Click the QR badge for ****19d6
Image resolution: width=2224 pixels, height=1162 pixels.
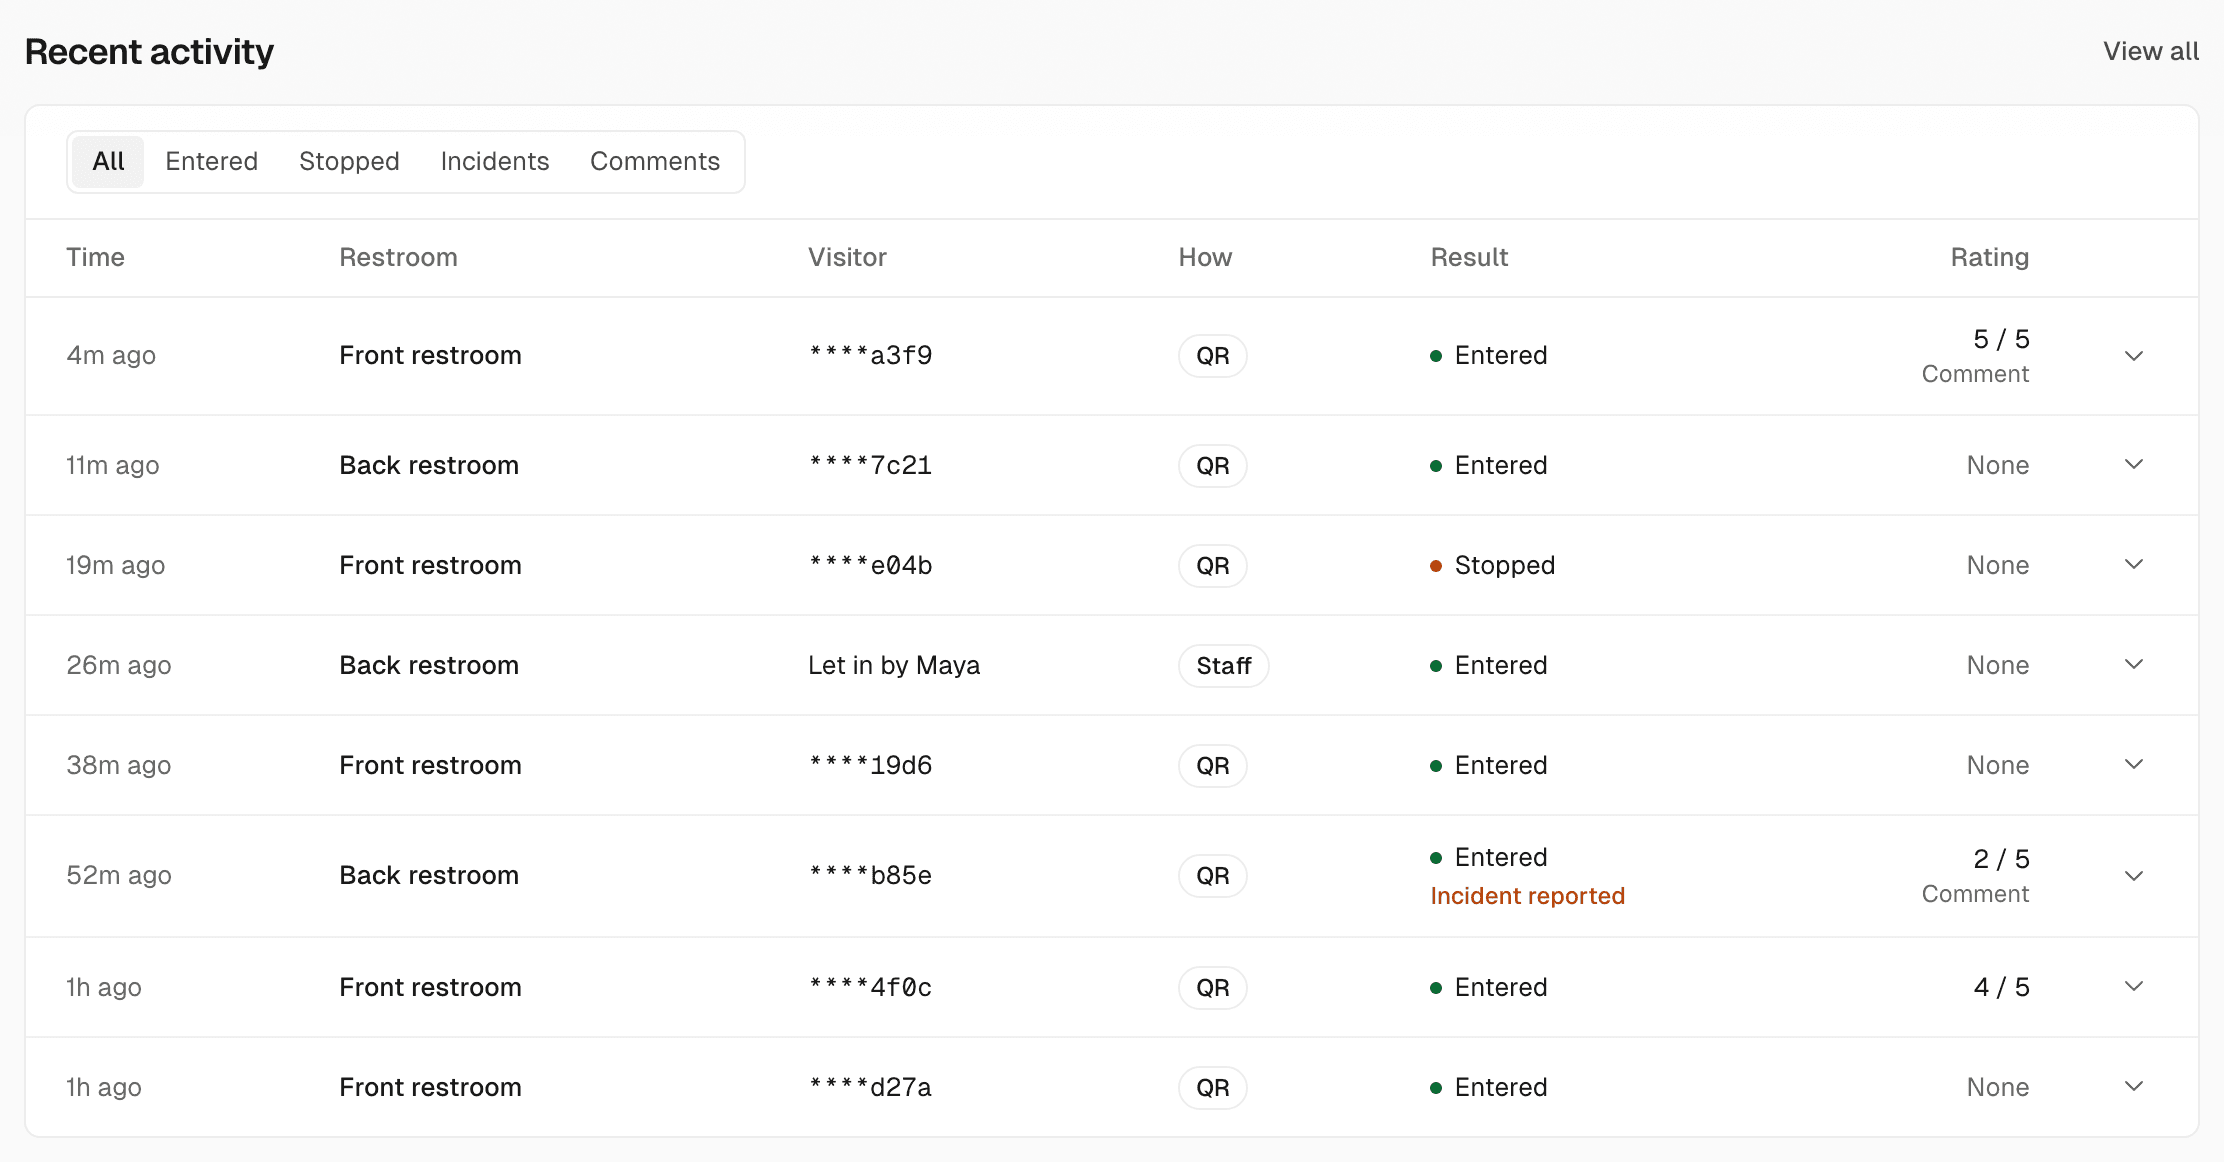pyautogui.click(x=1212, y=766)
